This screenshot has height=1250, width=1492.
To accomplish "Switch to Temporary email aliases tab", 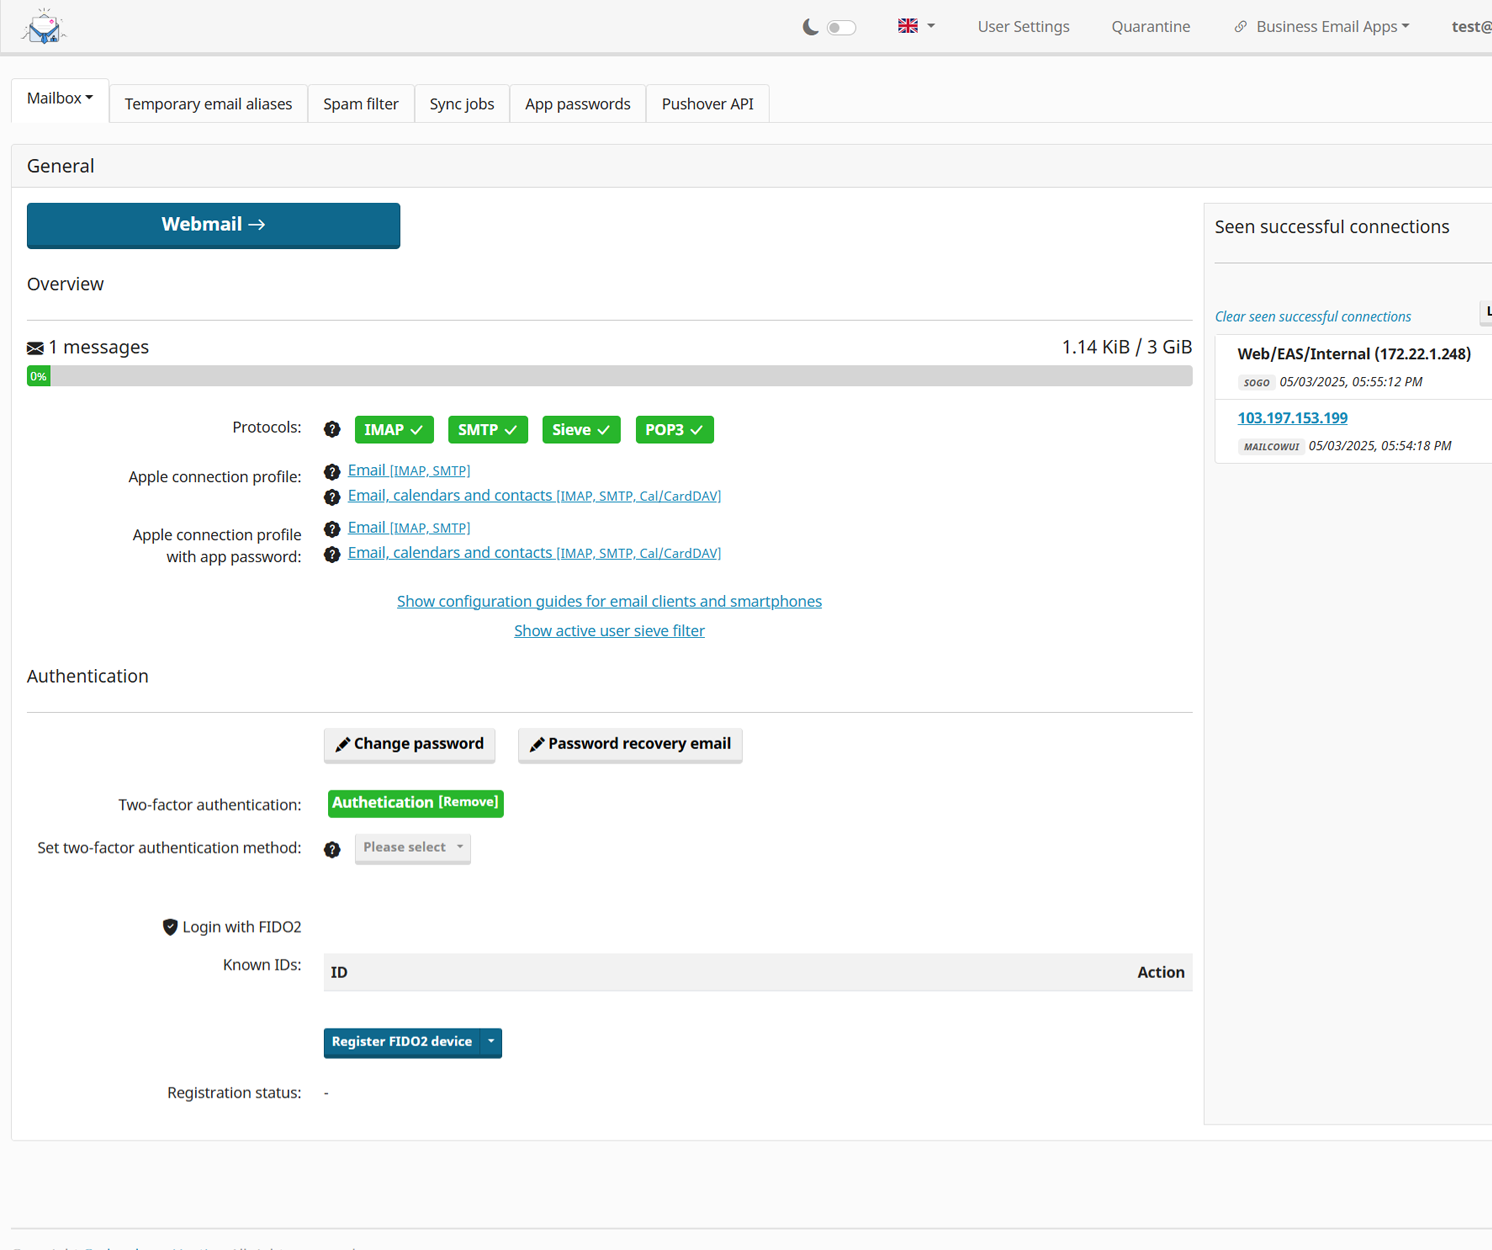I will pyautogui.click(x=208, y=104).
